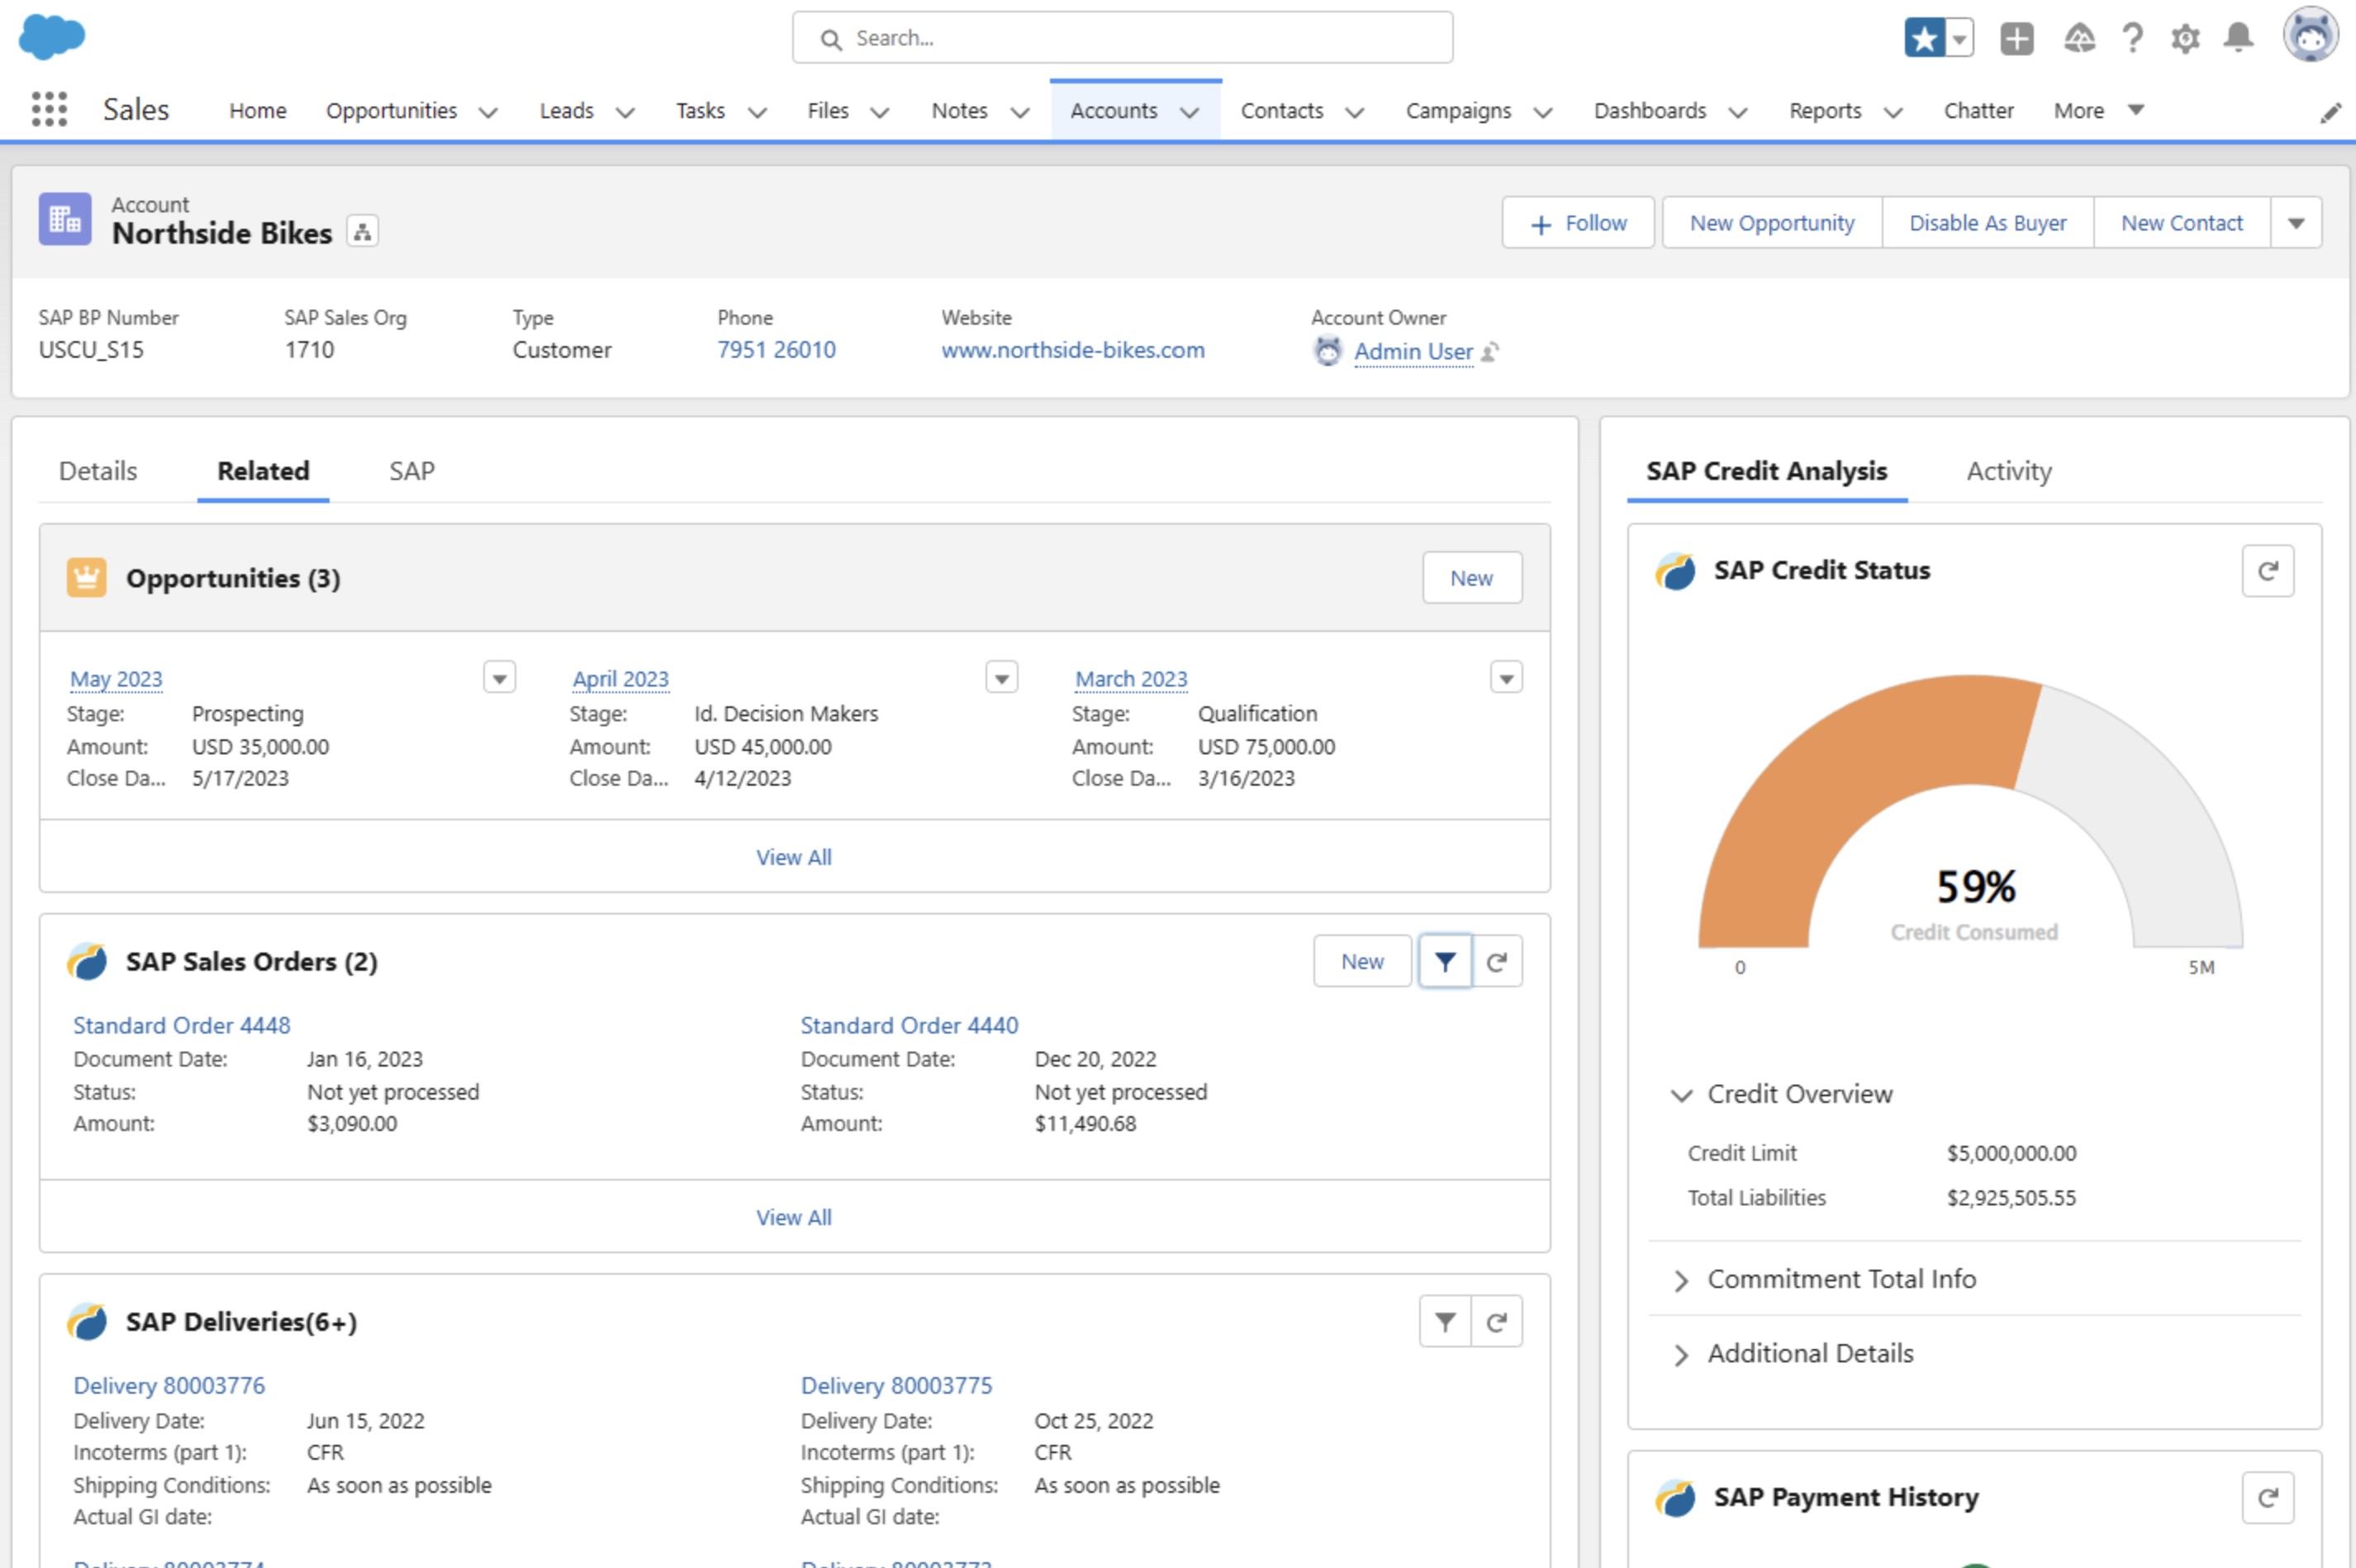Toggle the SAP Deliveries filter
2356x1568 pixels.
click(1445, 1322)
